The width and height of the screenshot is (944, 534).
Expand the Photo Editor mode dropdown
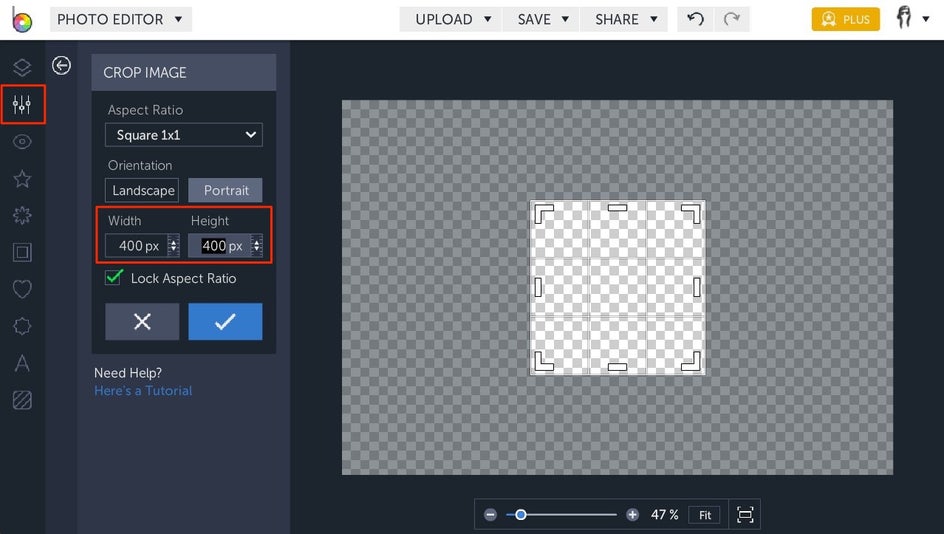[120, 19]
